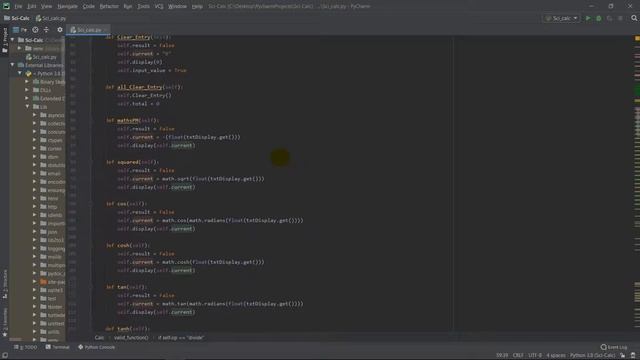Click the Project panel horizontal scrollbar
This screenshot has width=640, height=360.
16,339
